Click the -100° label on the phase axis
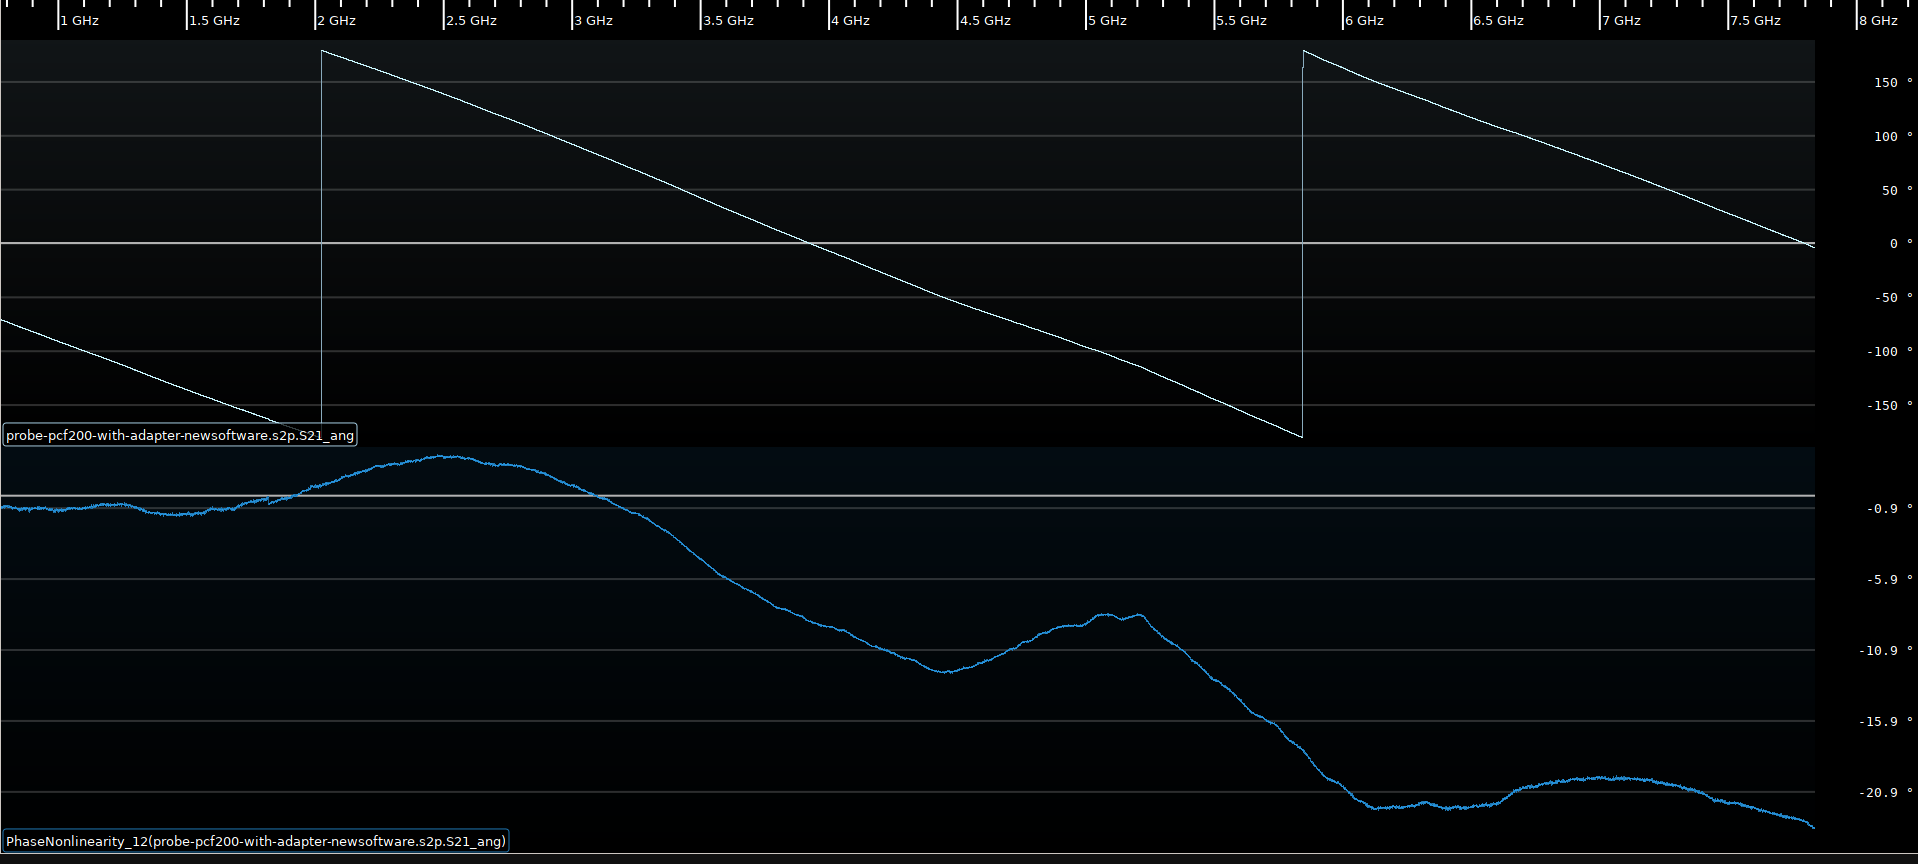This screenshot has width=1918, height=864. click(x=1890, y=351)
